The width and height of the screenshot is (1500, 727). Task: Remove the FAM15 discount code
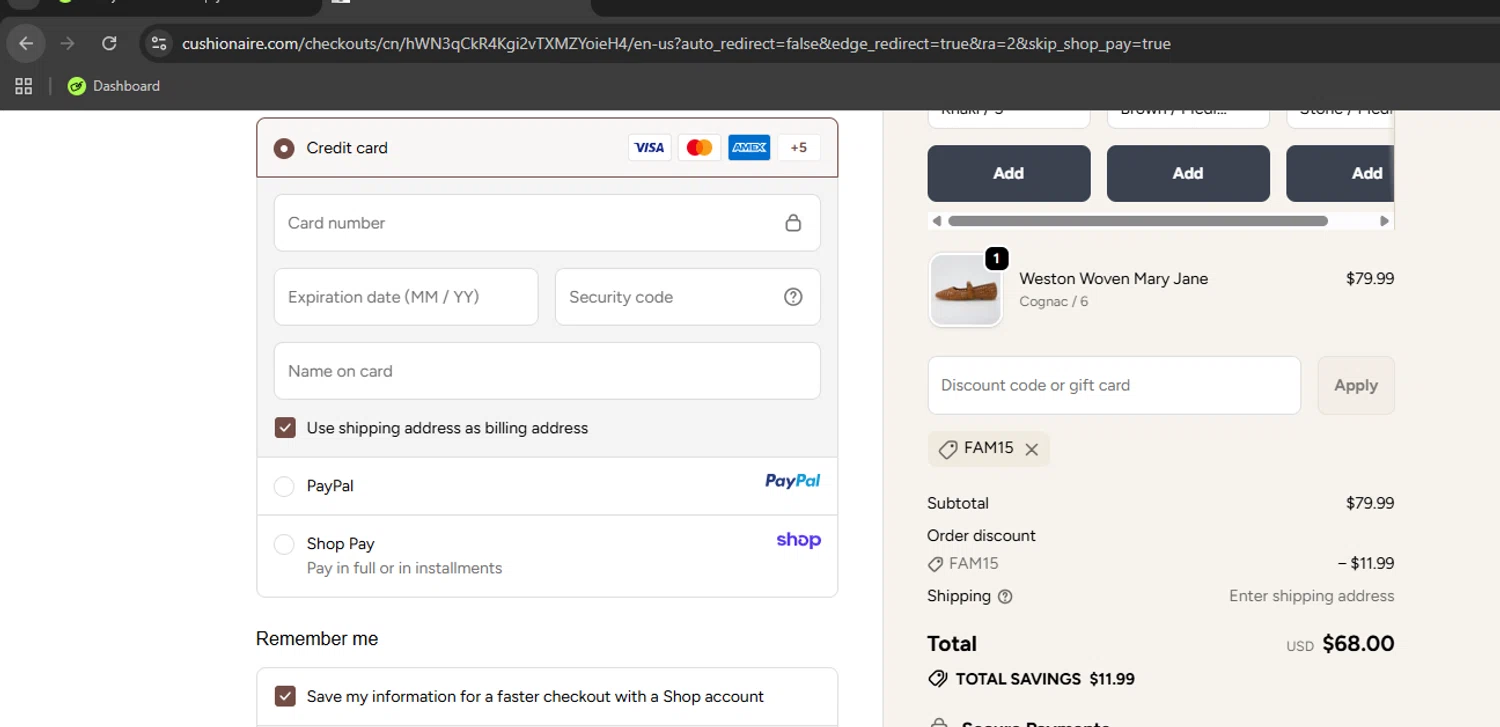point(1032,449)
